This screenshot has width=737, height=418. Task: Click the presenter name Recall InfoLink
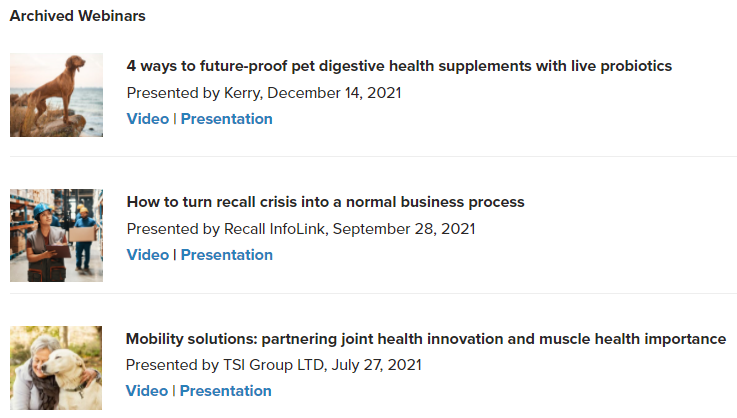tap(274, 229)
